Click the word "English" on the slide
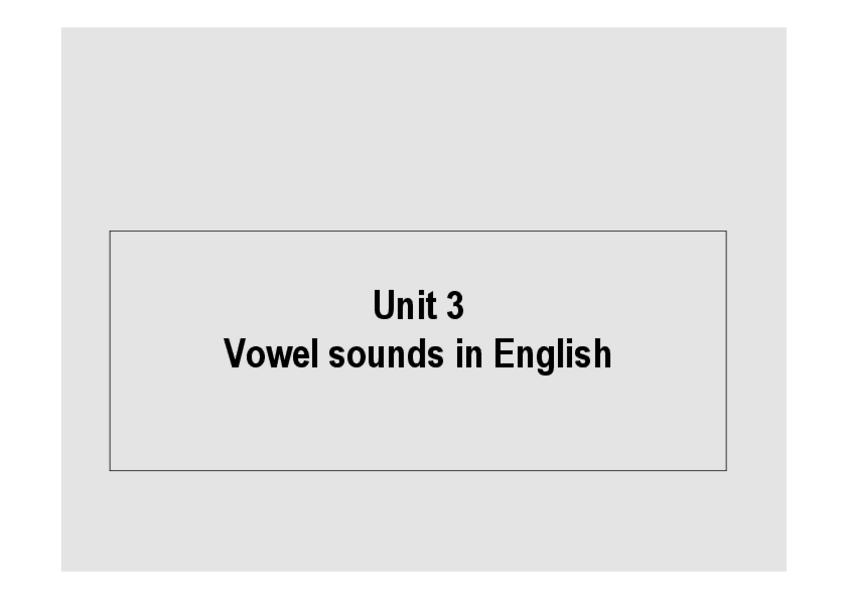This screenshot has height=599, width=848. tap(551, 354)
